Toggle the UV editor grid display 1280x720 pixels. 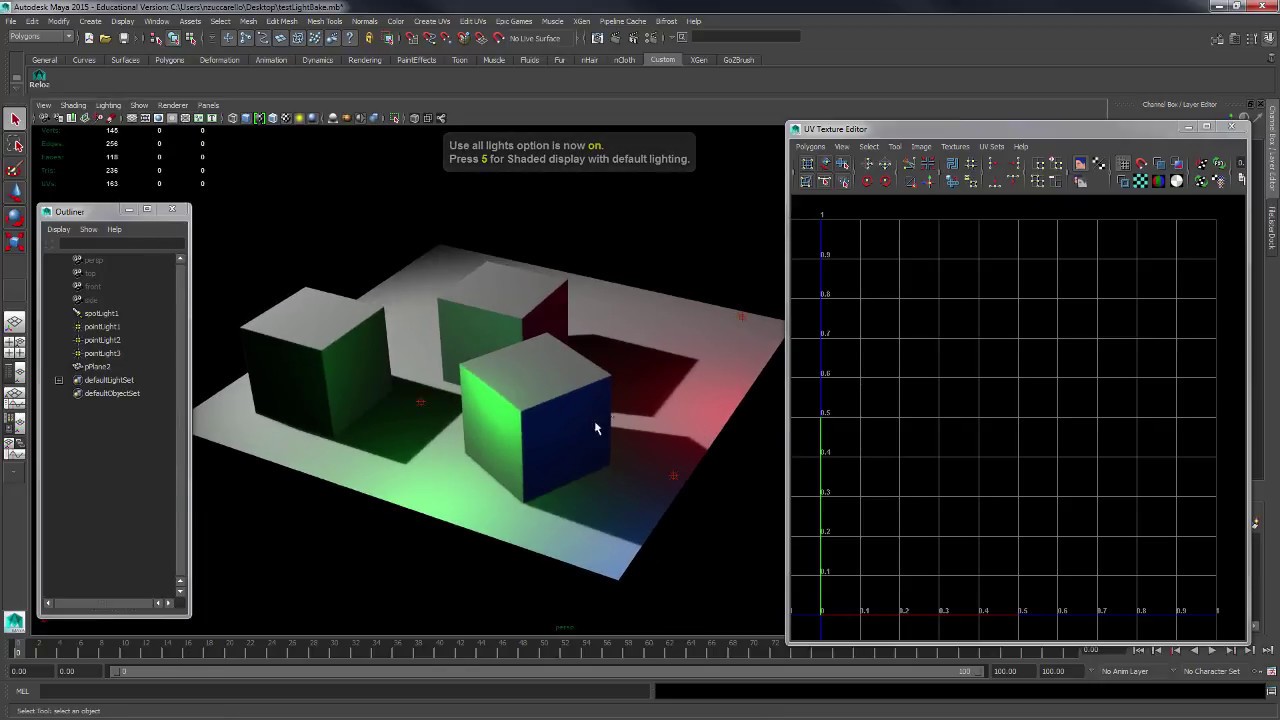(1124, 164)
